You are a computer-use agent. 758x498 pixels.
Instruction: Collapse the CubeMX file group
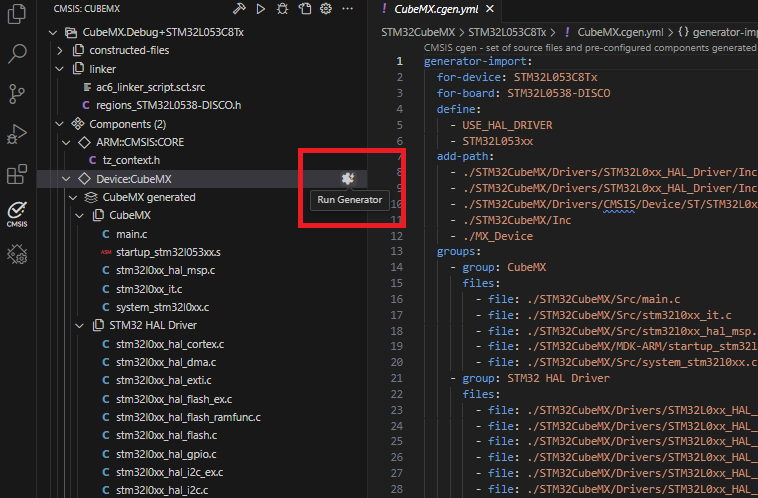coord(80,216)
